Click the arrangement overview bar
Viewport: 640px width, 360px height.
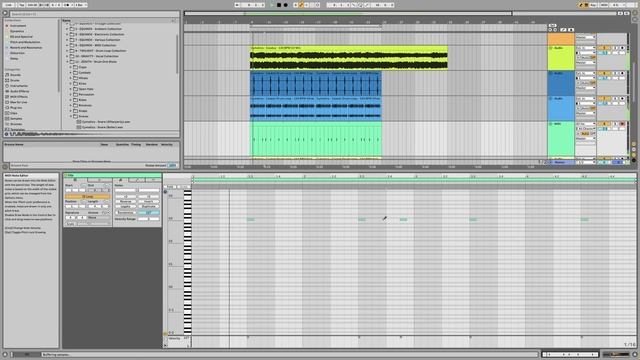(x=348, y=13)
